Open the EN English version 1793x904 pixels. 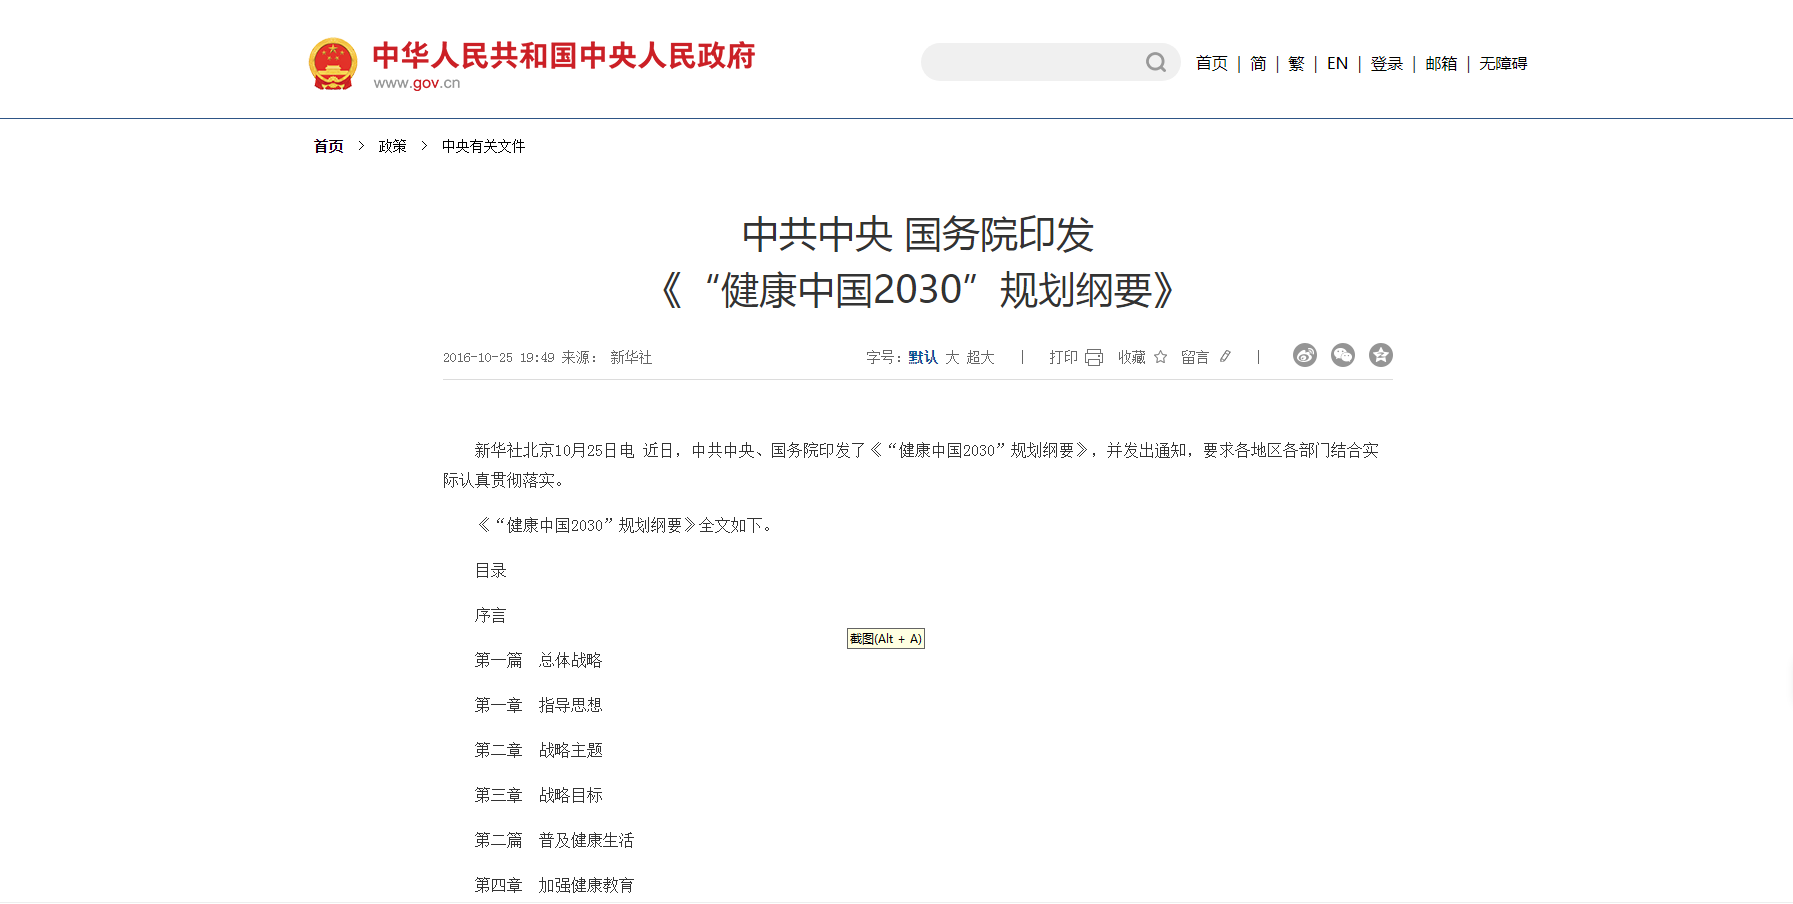[x=1337, y=64]
